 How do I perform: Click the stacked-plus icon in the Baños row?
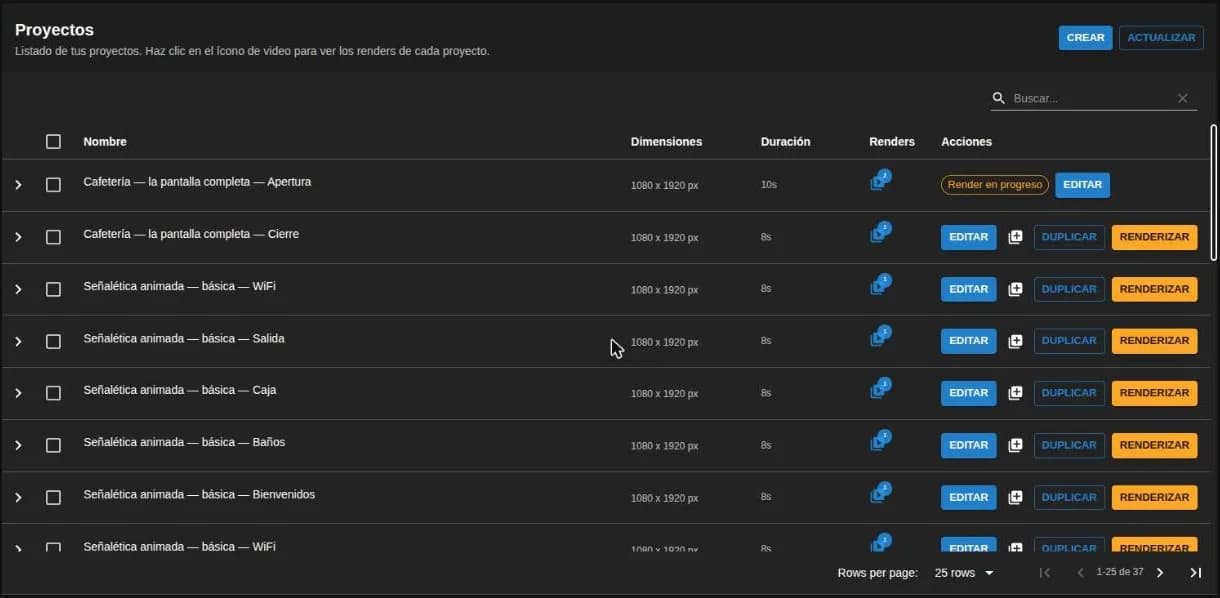[x=1015, y=445]
